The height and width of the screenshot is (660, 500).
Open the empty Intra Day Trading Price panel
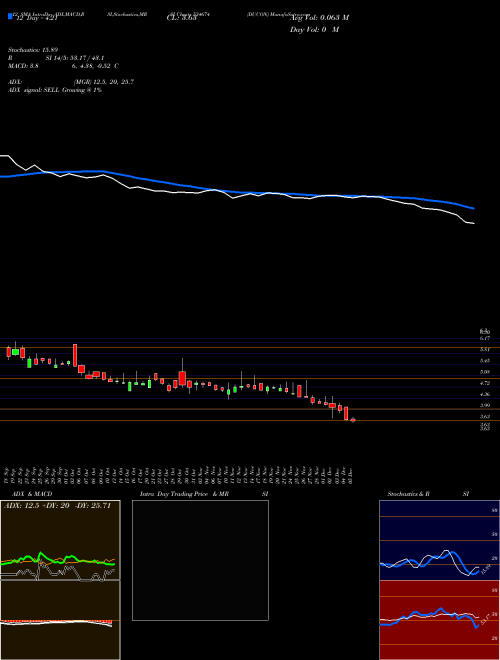point(200,560)
